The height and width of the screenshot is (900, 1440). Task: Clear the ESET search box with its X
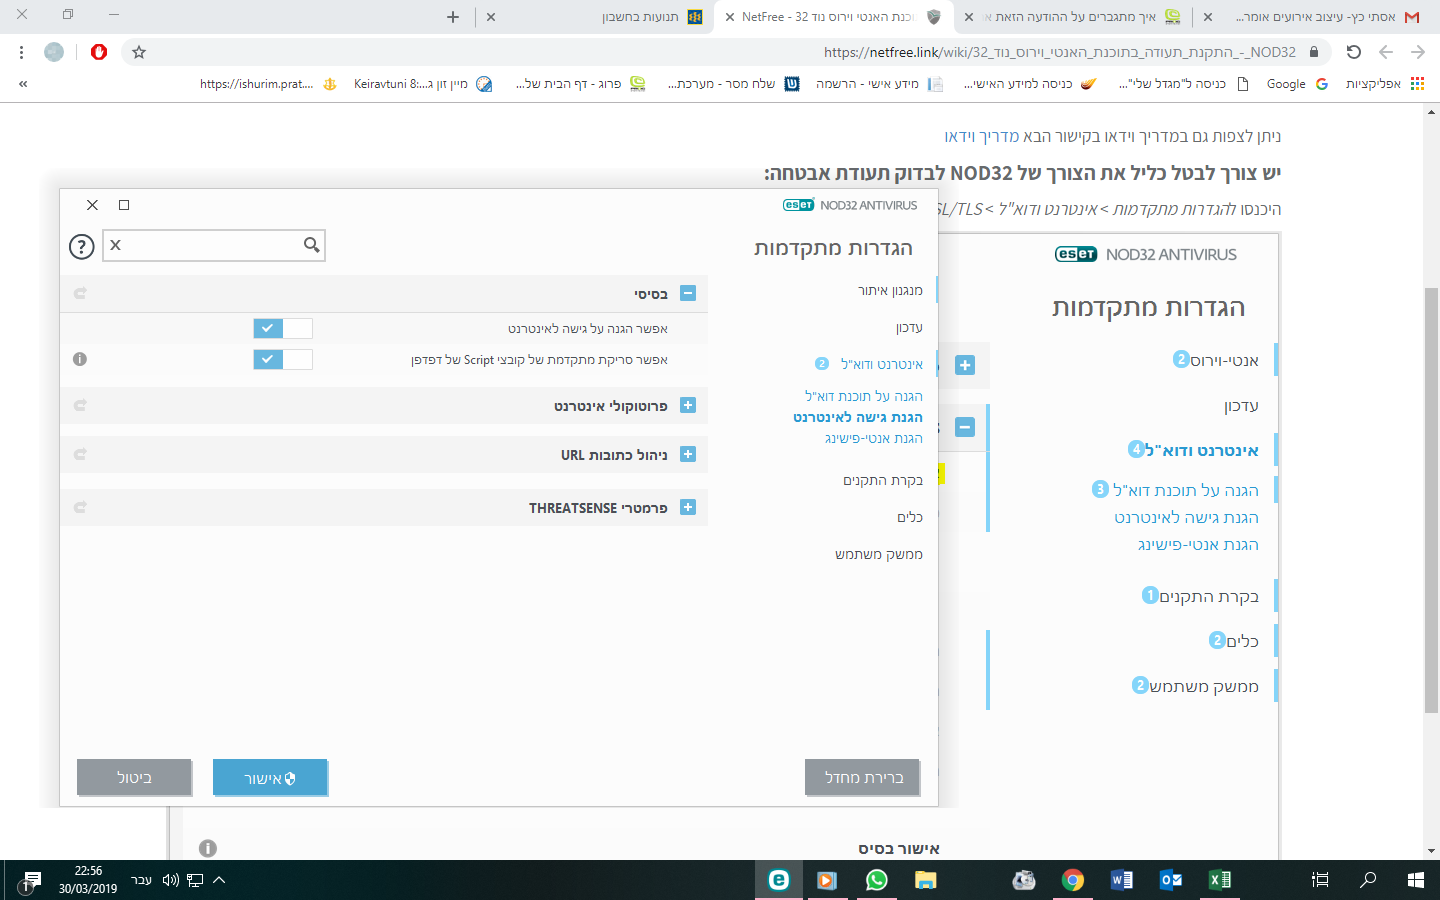pyautogui.click(x=115, y=245)
